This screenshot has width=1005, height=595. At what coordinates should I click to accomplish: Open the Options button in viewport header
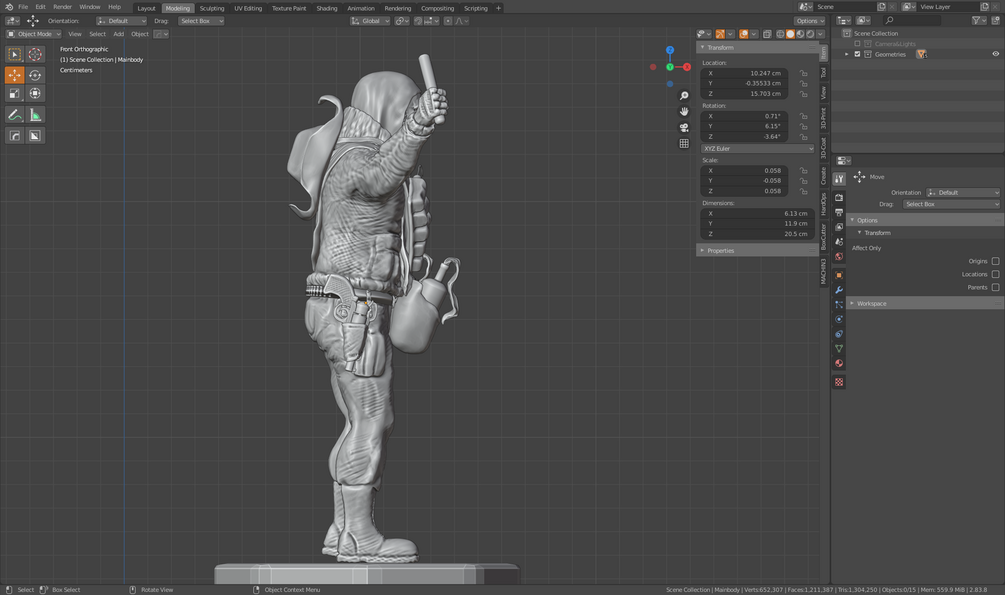[810, 21]
